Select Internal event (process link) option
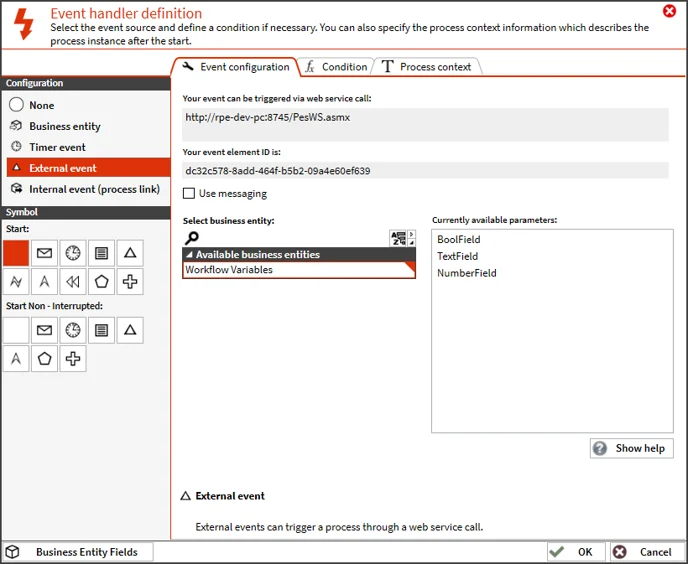The height and width of the screenshot is (564, 688). click(94, 189)
